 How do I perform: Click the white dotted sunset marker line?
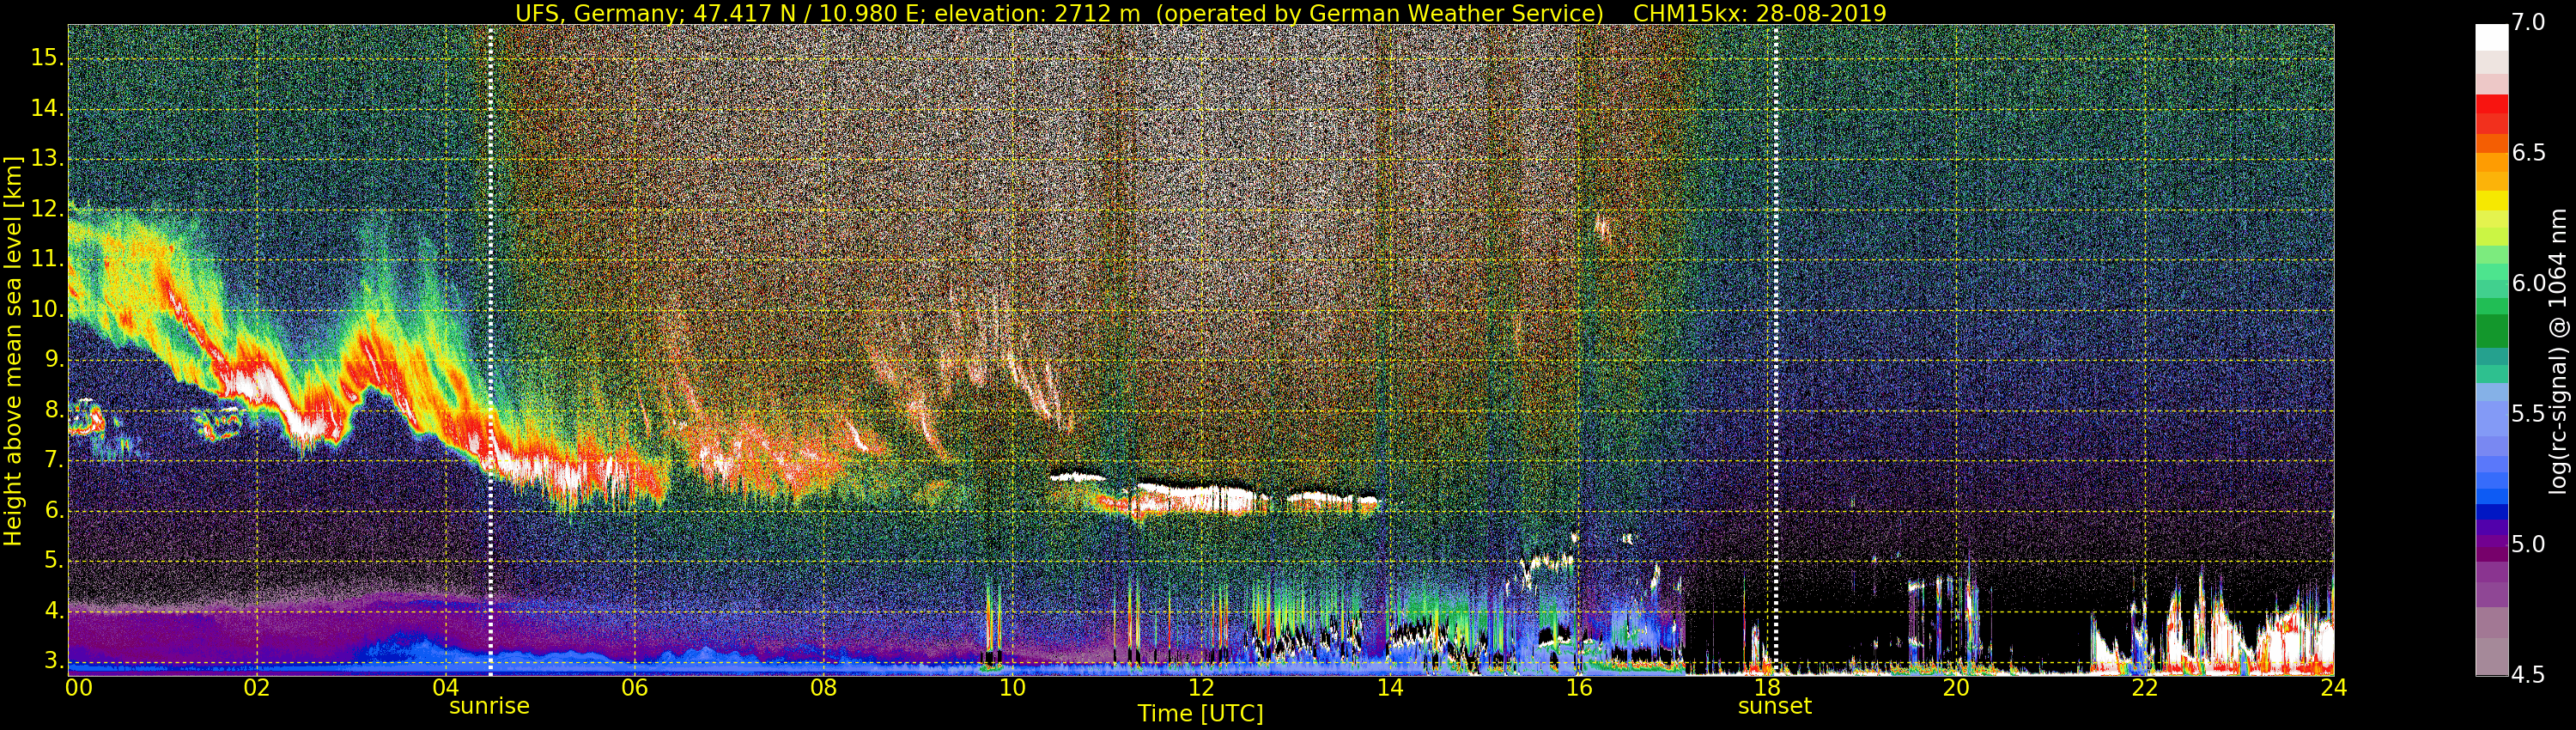(1776, 350)
